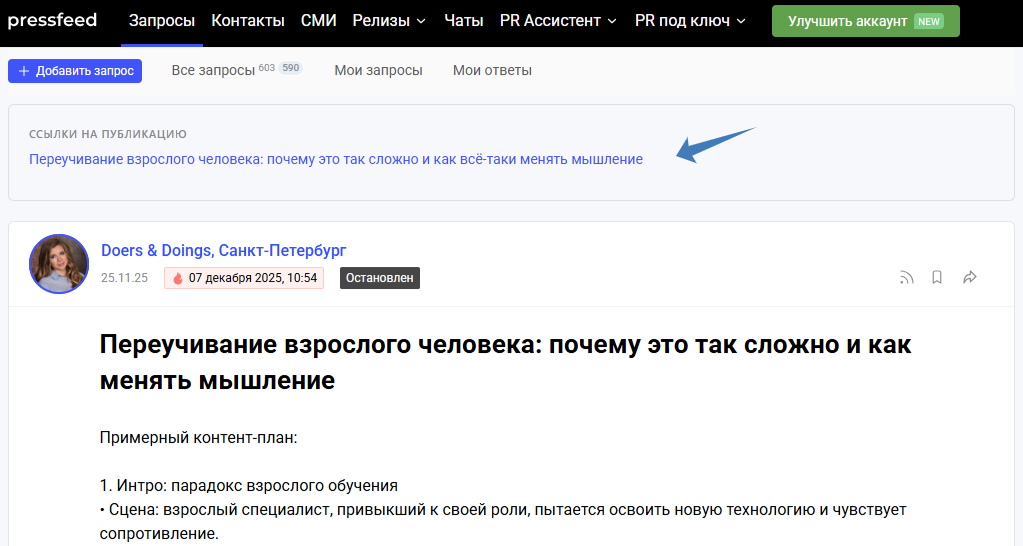Screen dimensions: 1023x546
Task: Go to the Запросы section
Action: pos(162,21)
